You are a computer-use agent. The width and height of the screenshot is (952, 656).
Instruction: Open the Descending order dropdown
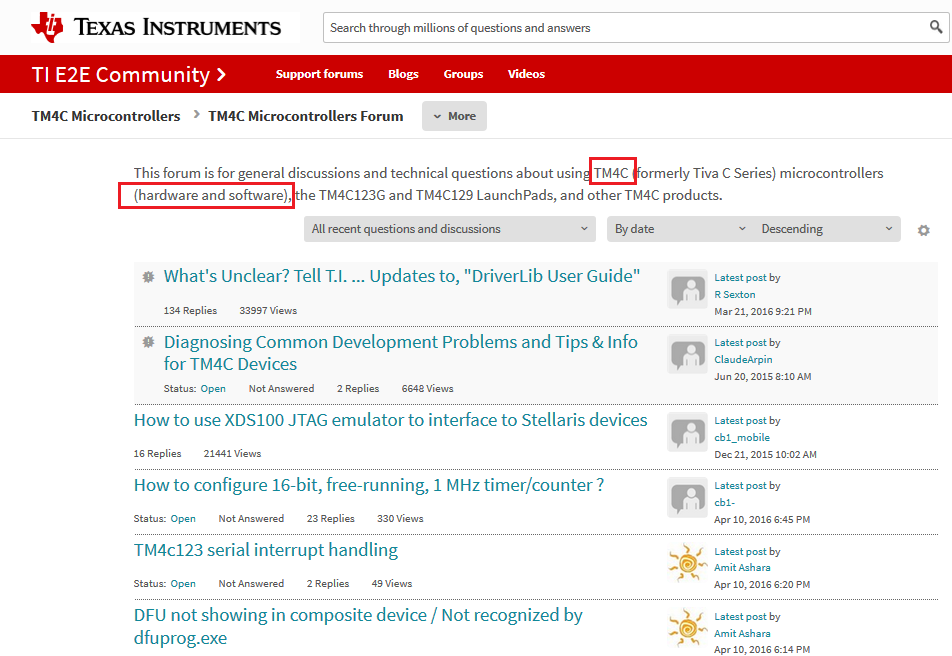[827, 229]
